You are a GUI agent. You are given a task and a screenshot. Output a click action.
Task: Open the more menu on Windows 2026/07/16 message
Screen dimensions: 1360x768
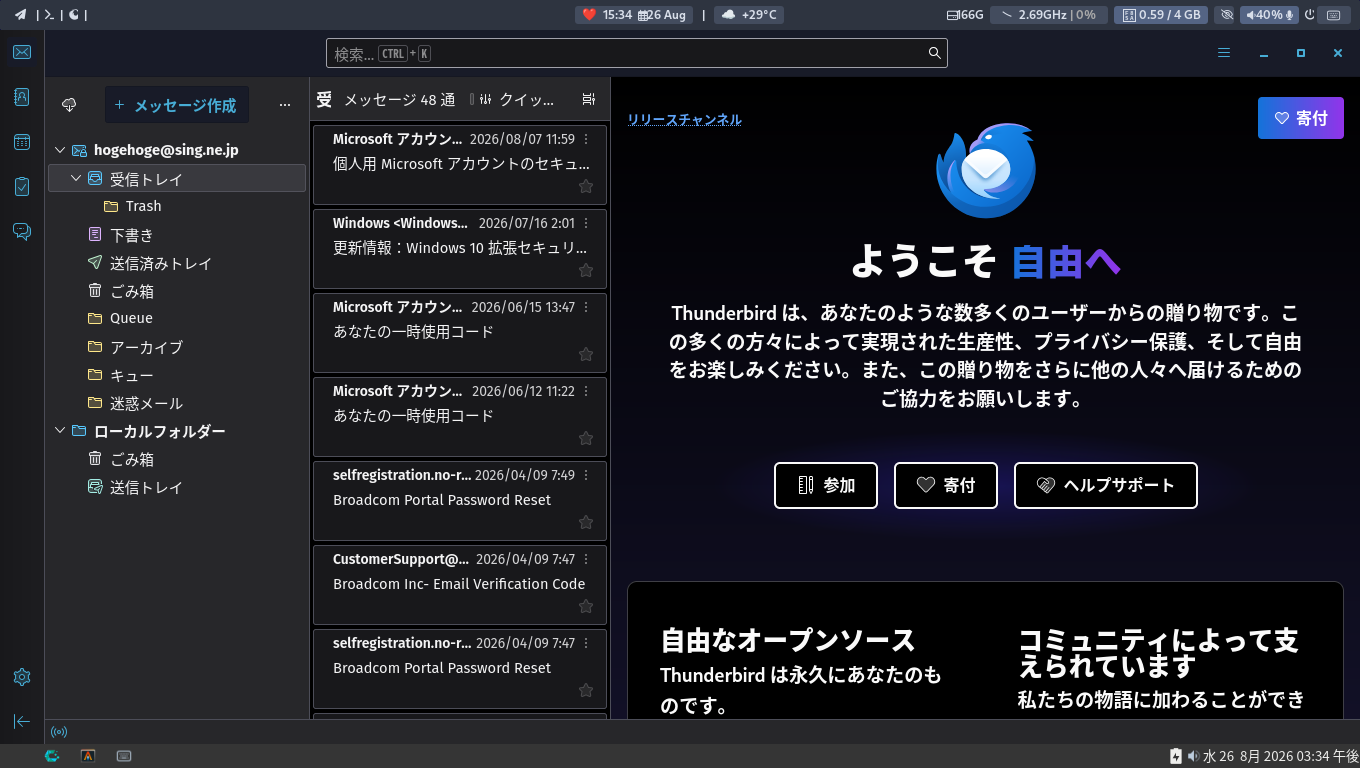click(x=587, y=223)
